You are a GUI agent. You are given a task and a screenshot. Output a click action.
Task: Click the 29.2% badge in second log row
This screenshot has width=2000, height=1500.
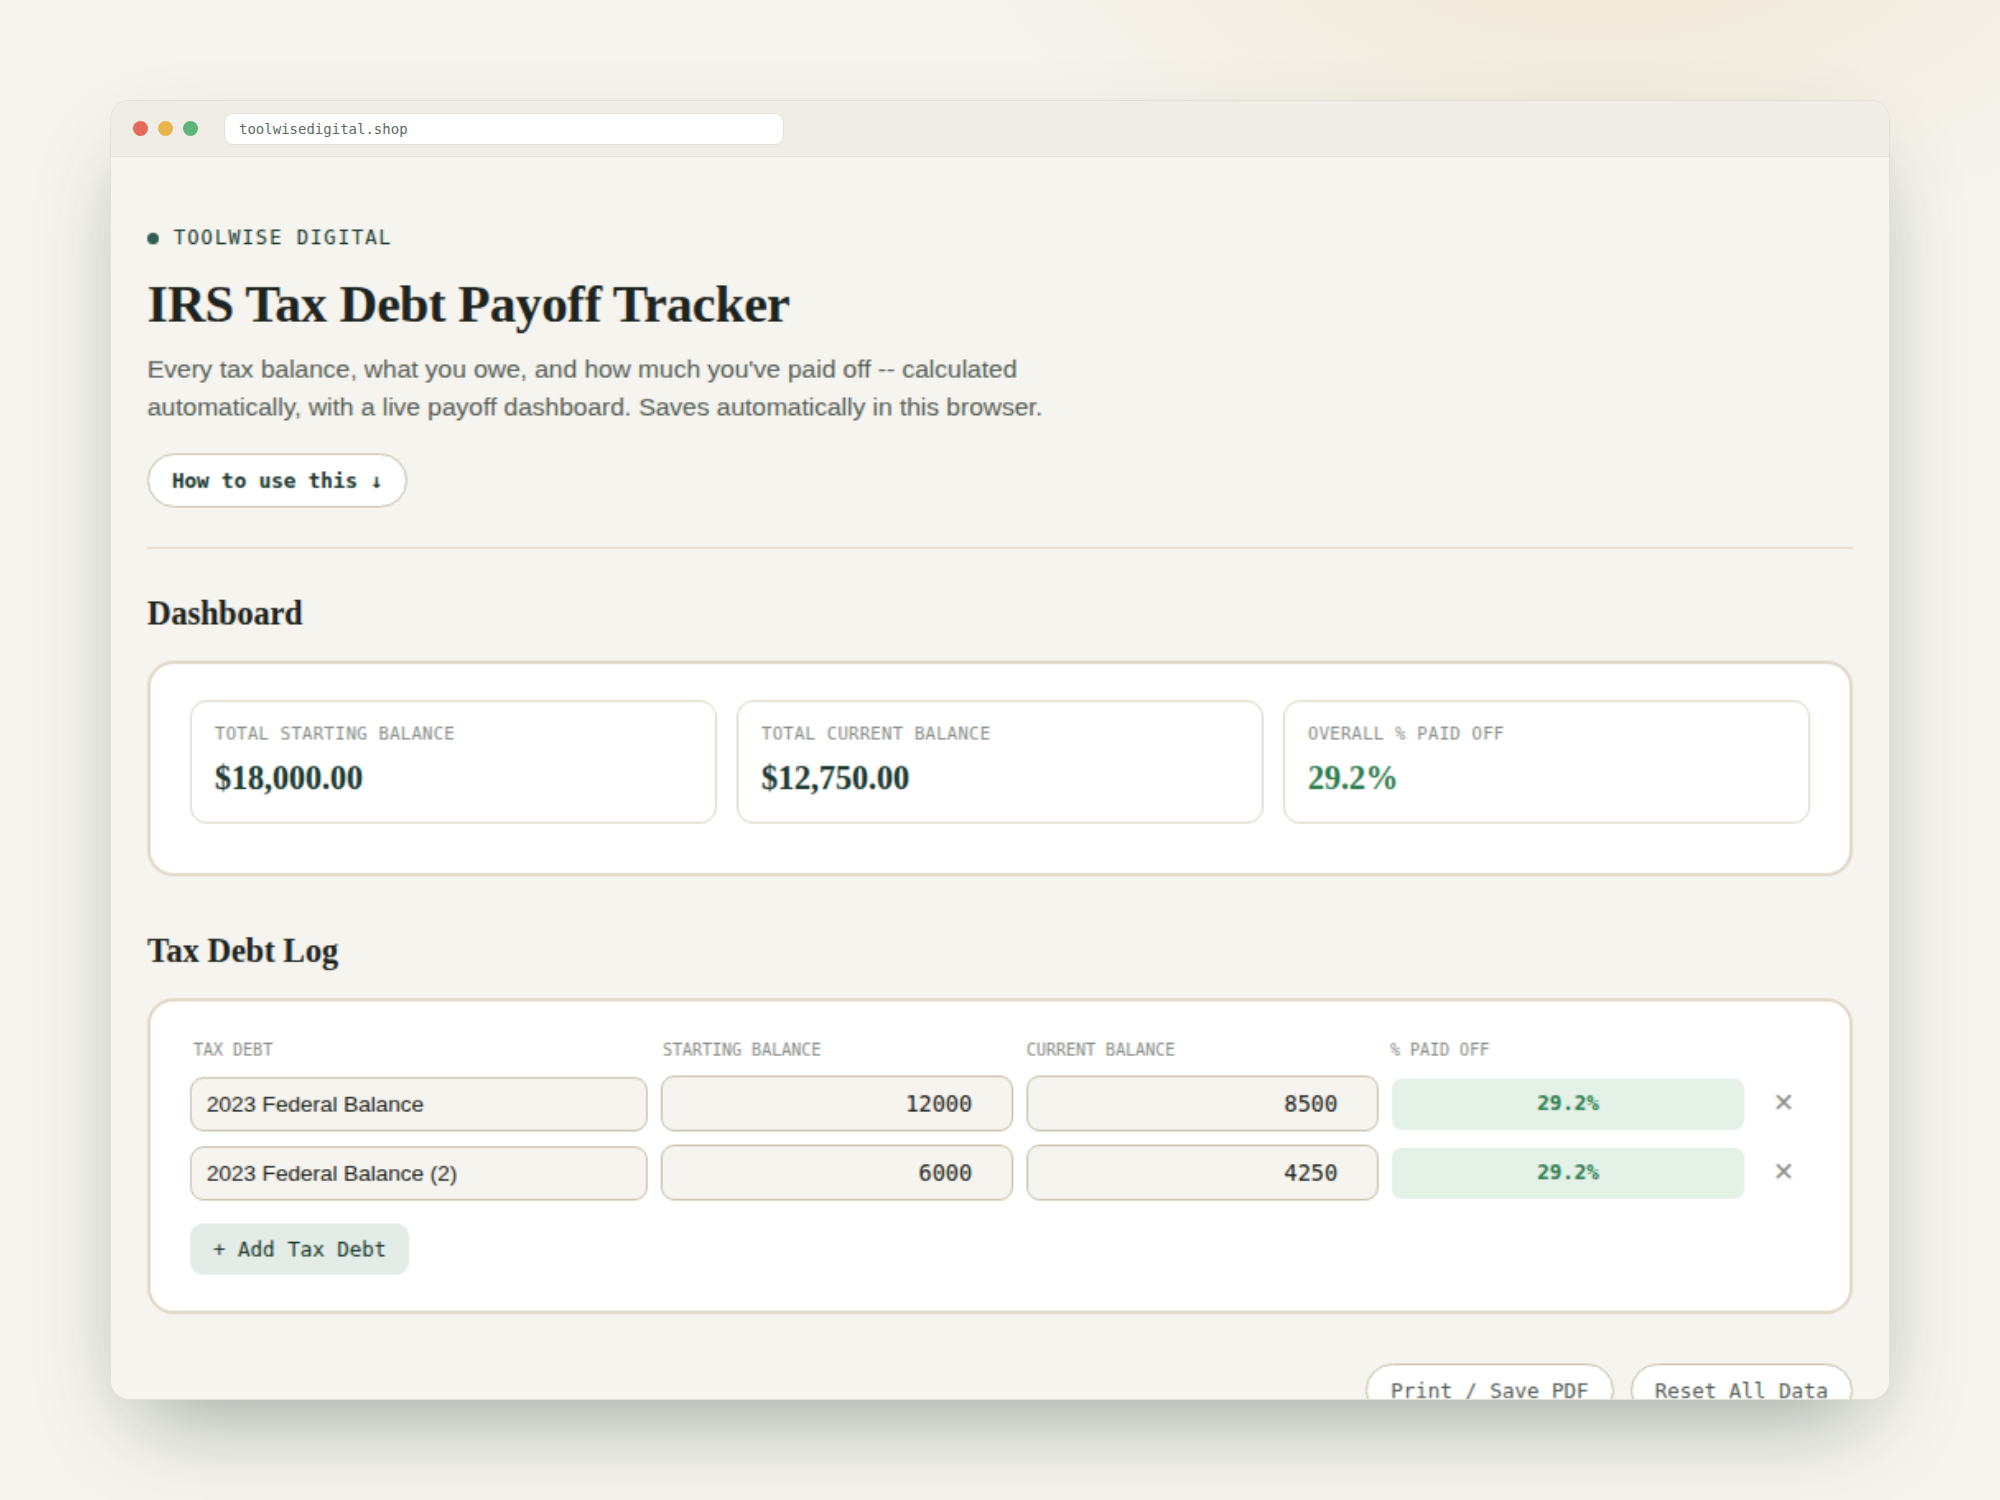tap(1567, 1172)
